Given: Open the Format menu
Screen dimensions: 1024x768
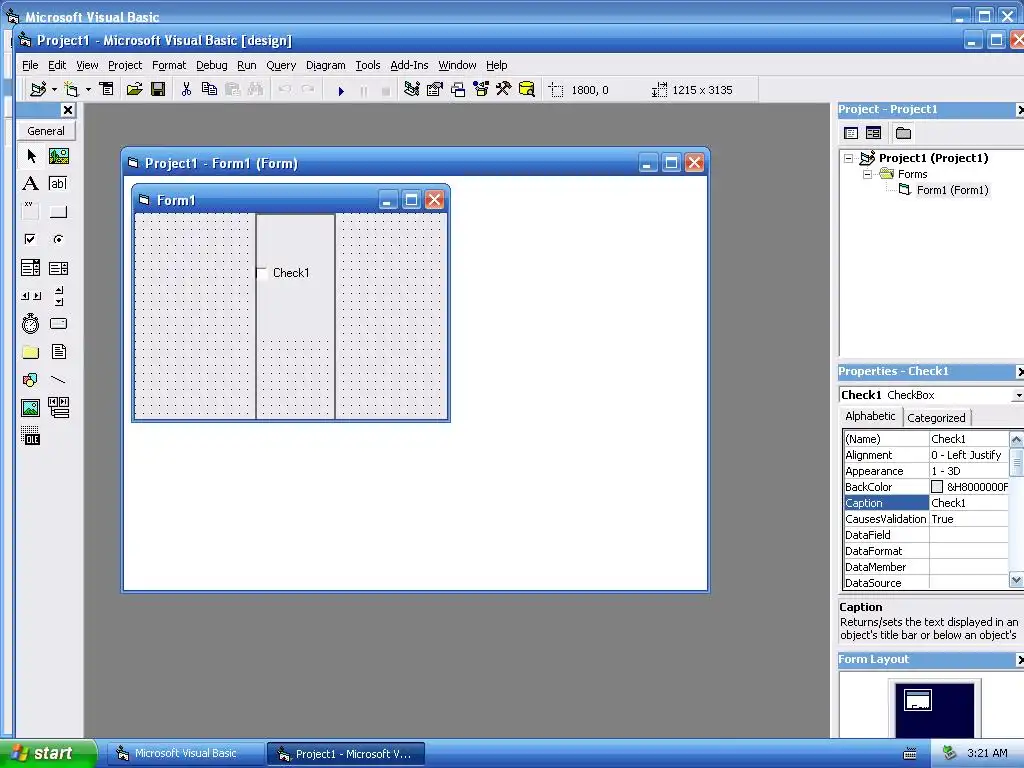Looking at the screenshot, I should coord(169,65).
